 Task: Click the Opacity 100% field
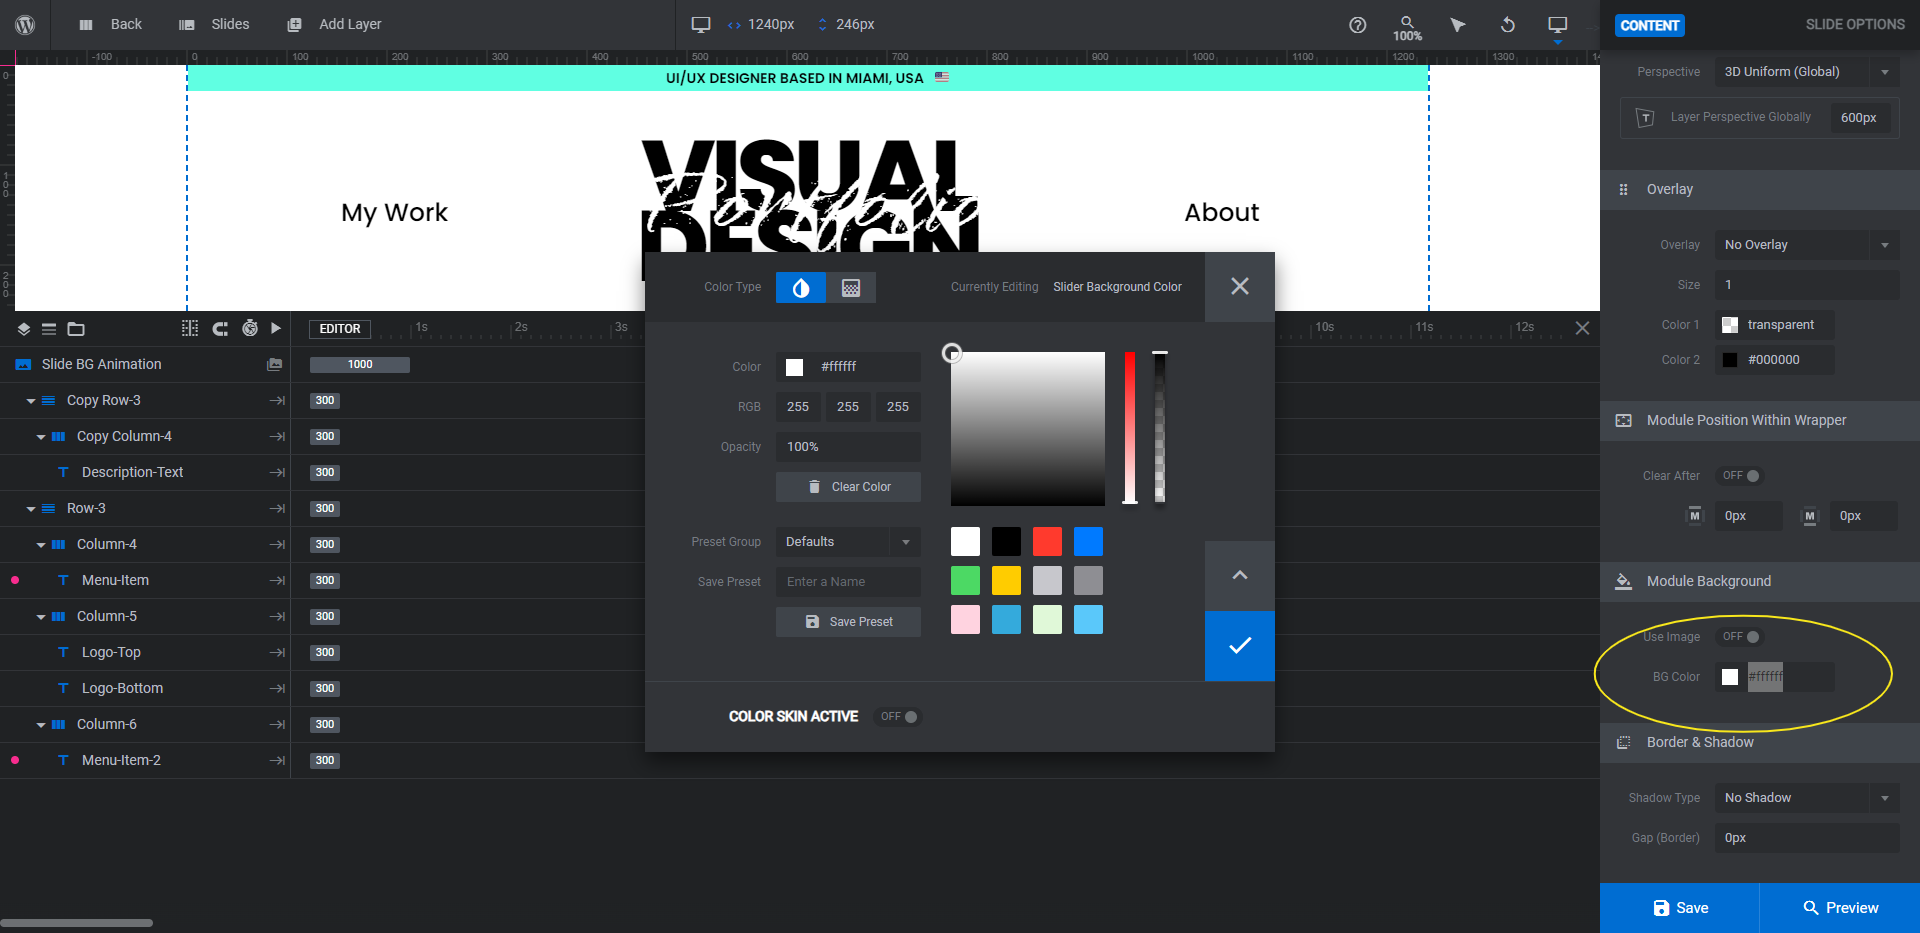tap(848, 447)
